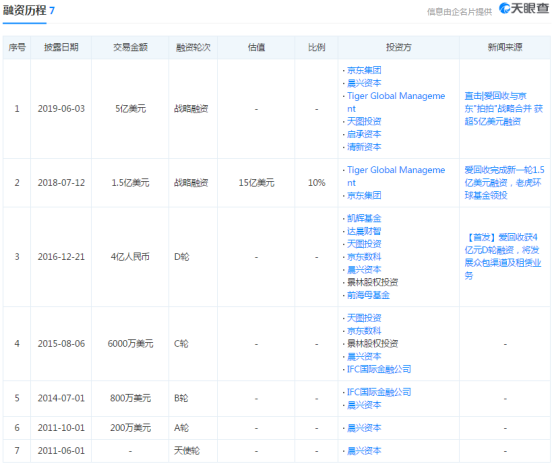Select date cell 2018-07-12
Viewport: 554px width, 469px height.
(61, 183)
